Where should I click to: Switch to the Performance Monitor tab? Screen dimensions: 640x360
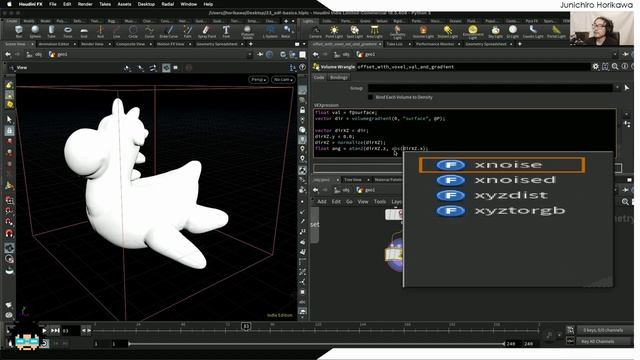pyautogui.click(x=435, y=44)
